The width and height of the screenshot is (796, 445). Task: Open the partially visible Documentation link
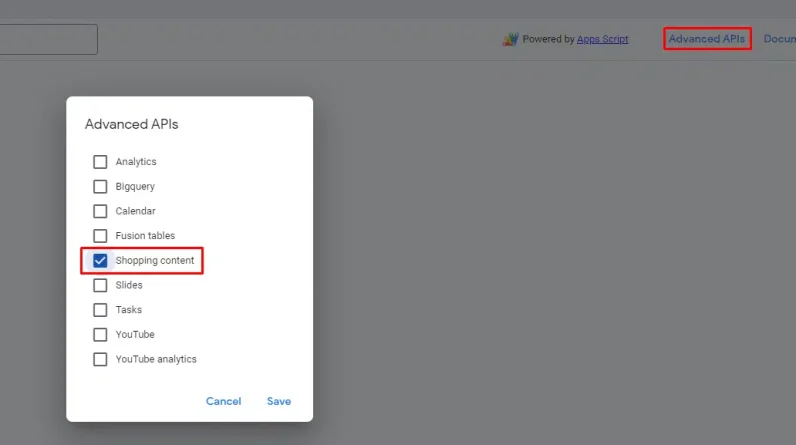779,39
